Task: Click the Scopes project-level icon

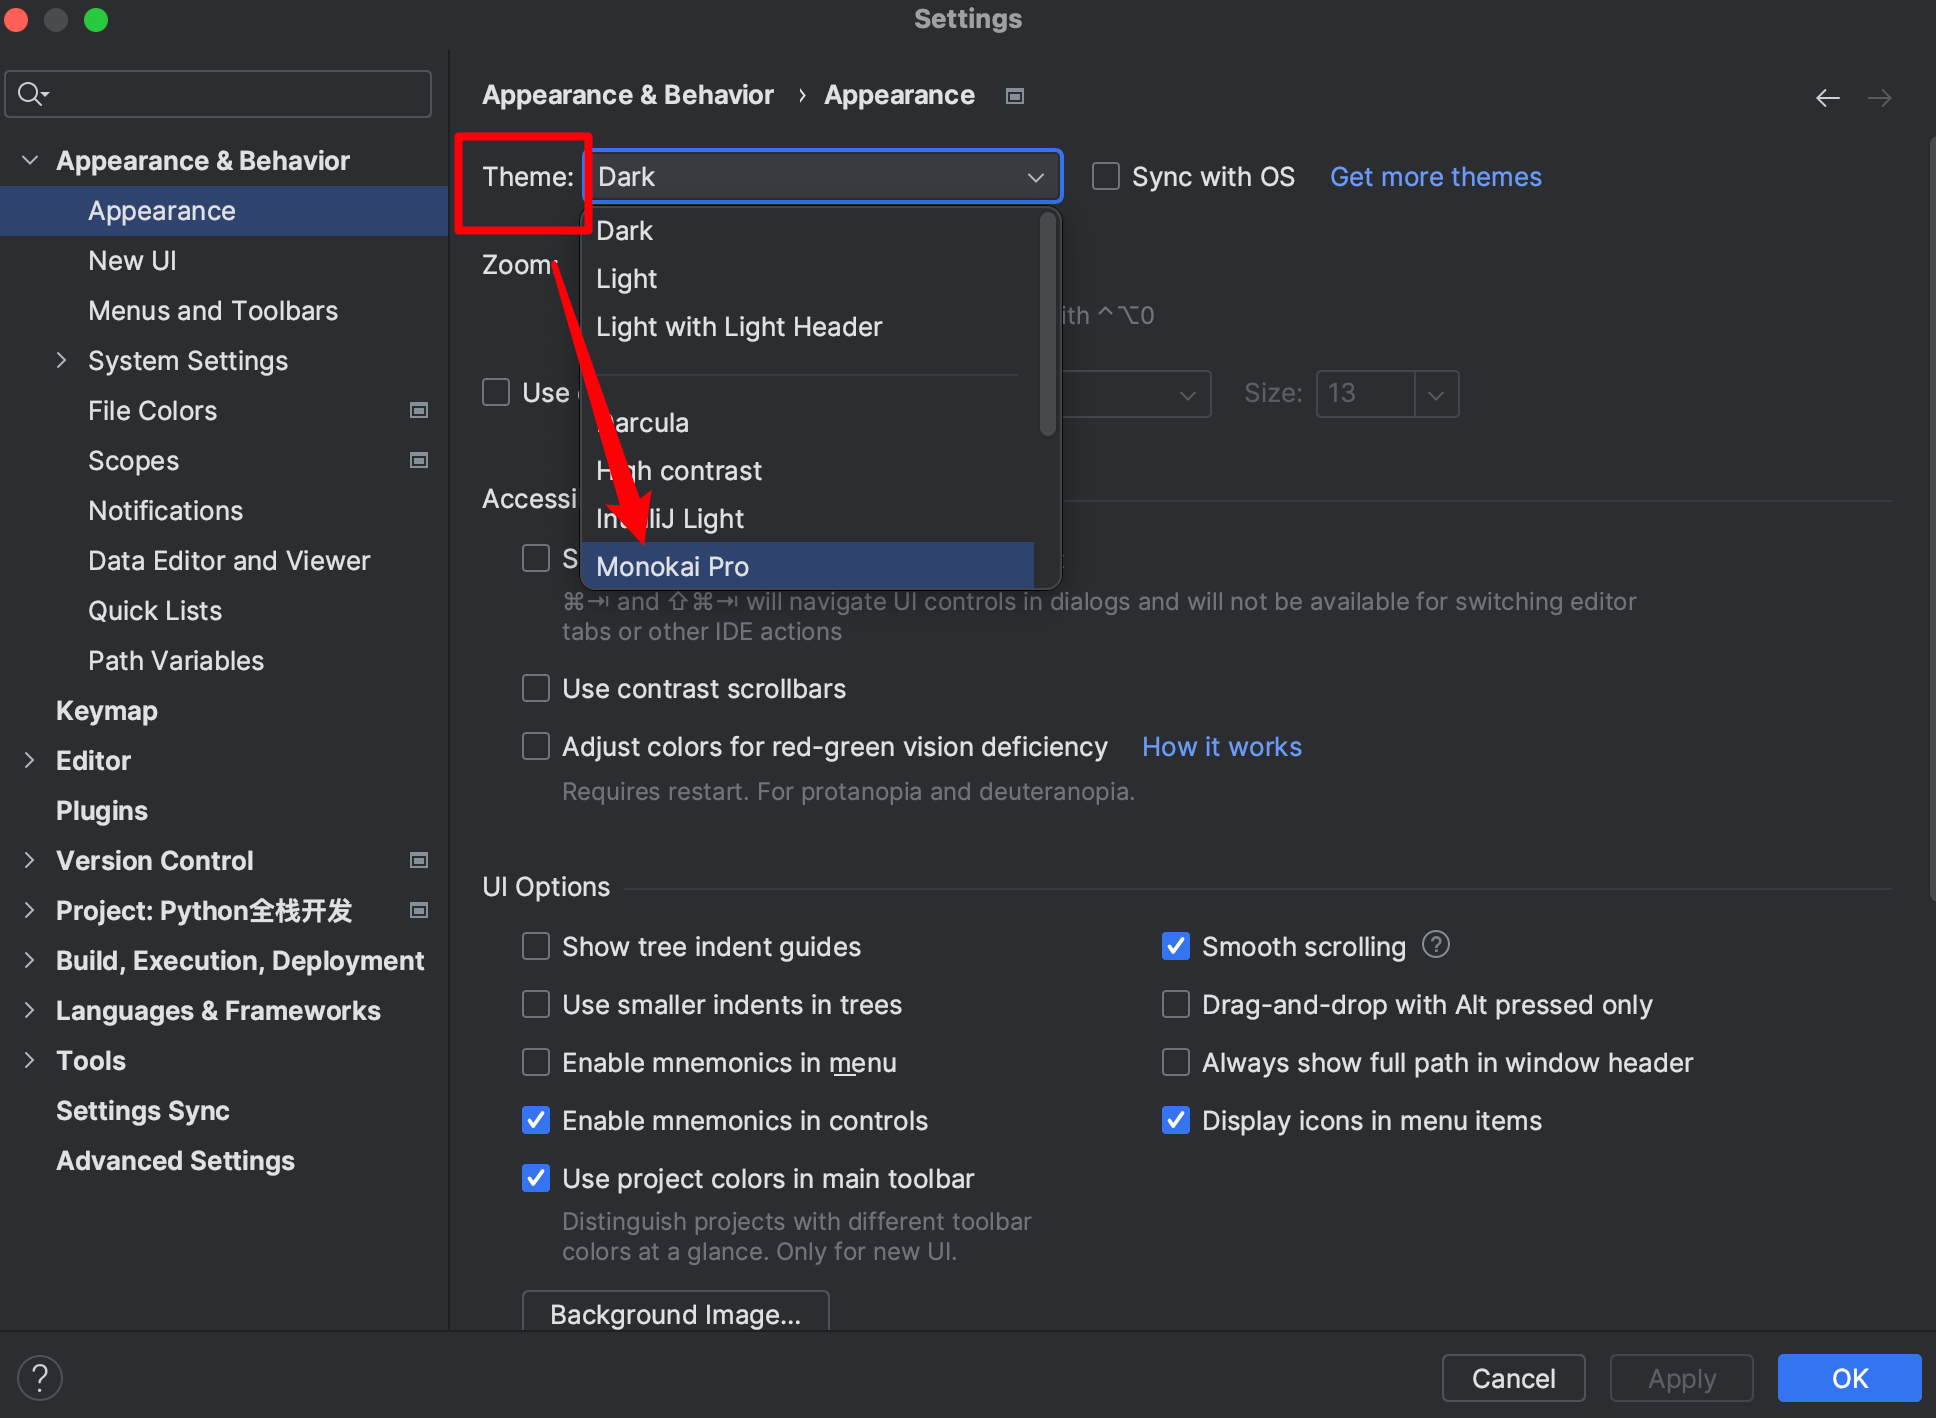Action: coord(419,460)
